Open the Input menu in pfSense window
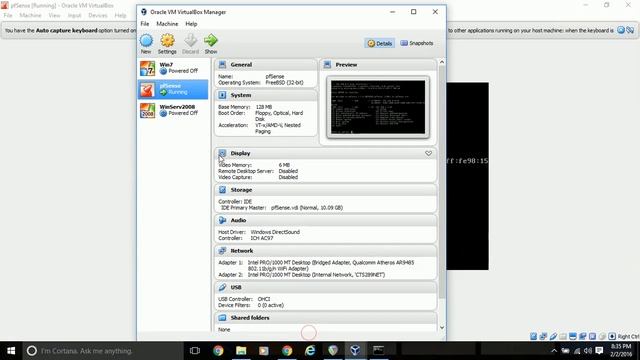640x360 pixels. point(74,15)
